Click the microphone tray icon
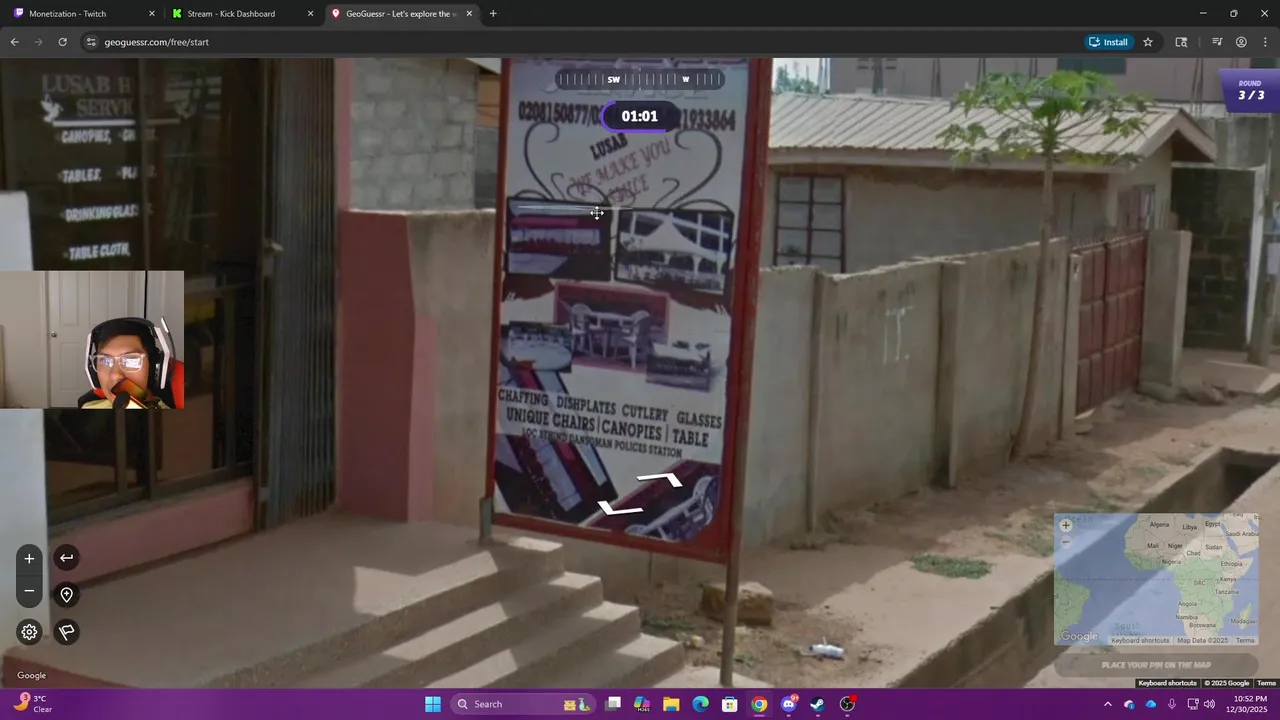 tap(1171, 704)
